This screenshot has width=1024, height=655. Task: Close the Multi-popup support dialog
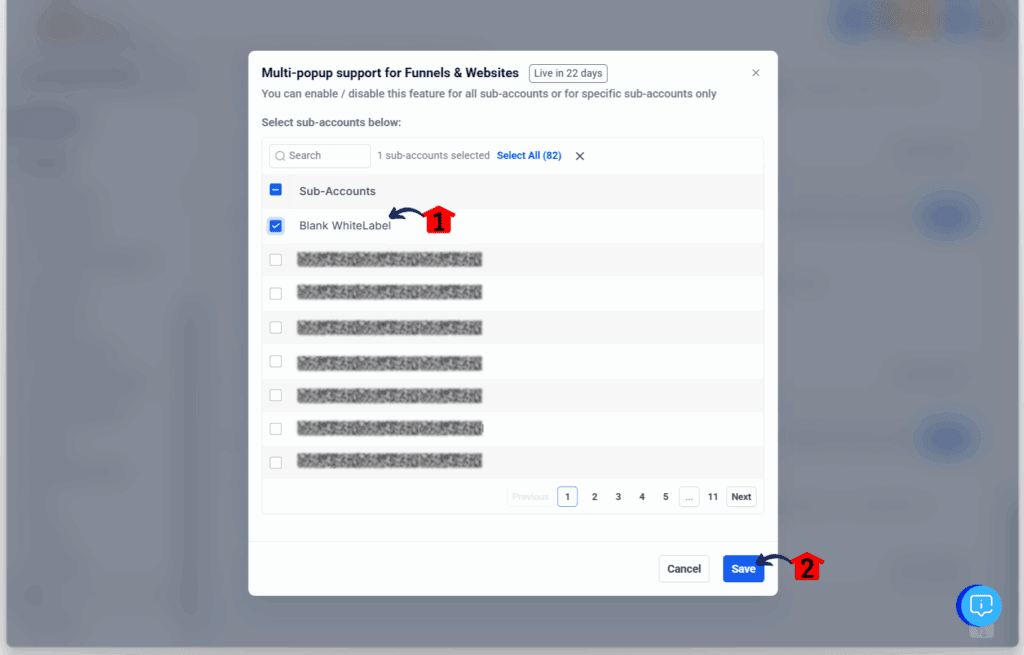756,72
